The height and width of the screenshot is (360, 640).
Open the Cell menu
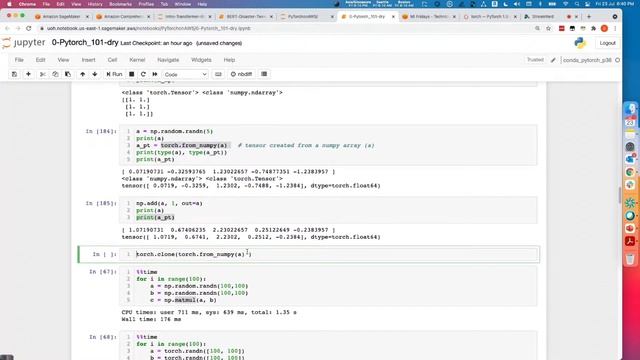pos(112,60)
